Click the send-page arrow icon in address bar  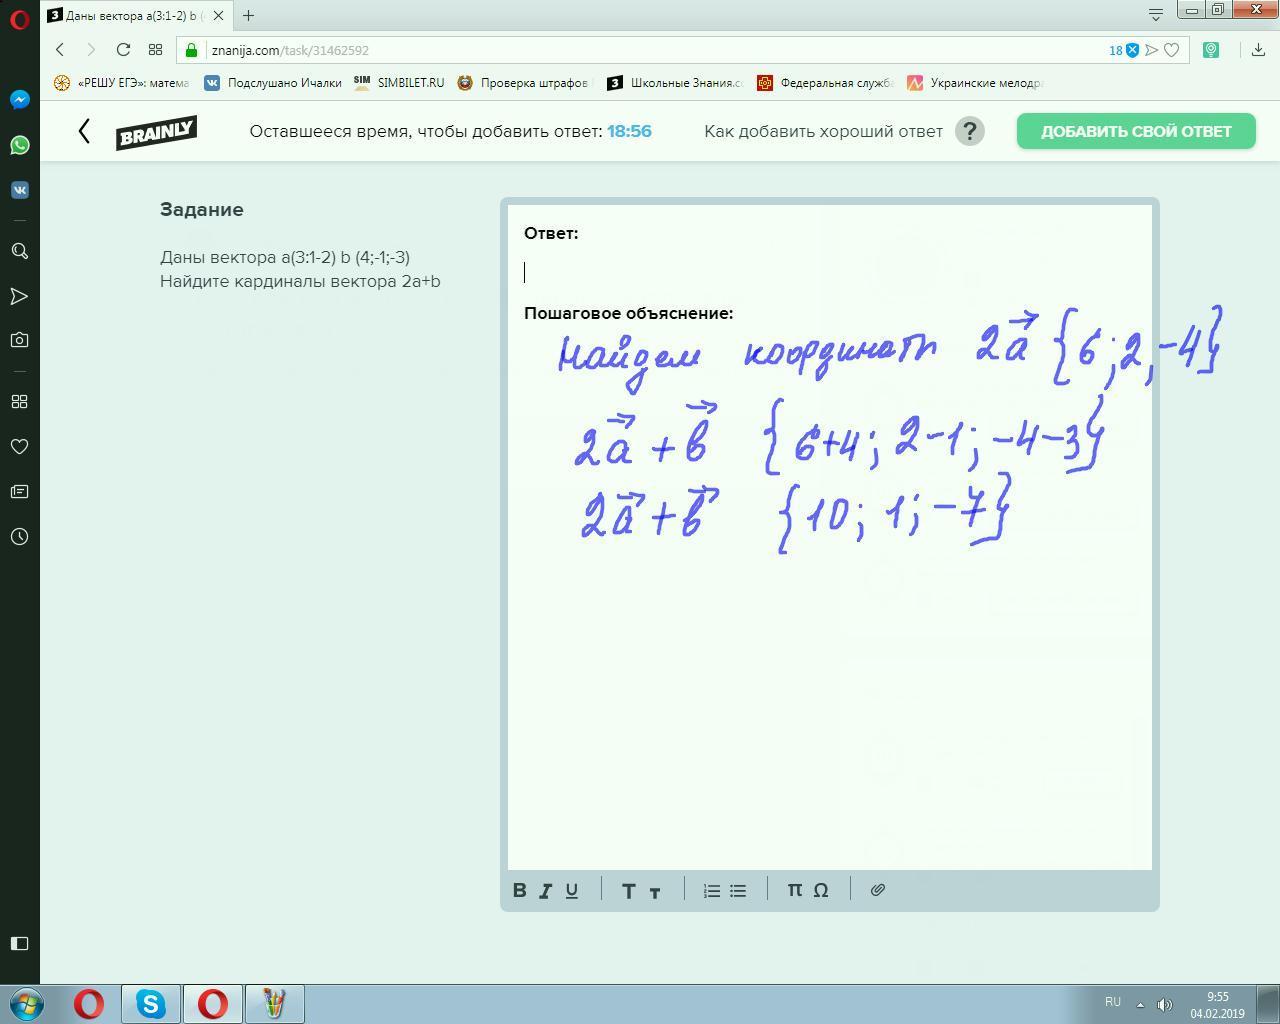(x=1152, y=50)
